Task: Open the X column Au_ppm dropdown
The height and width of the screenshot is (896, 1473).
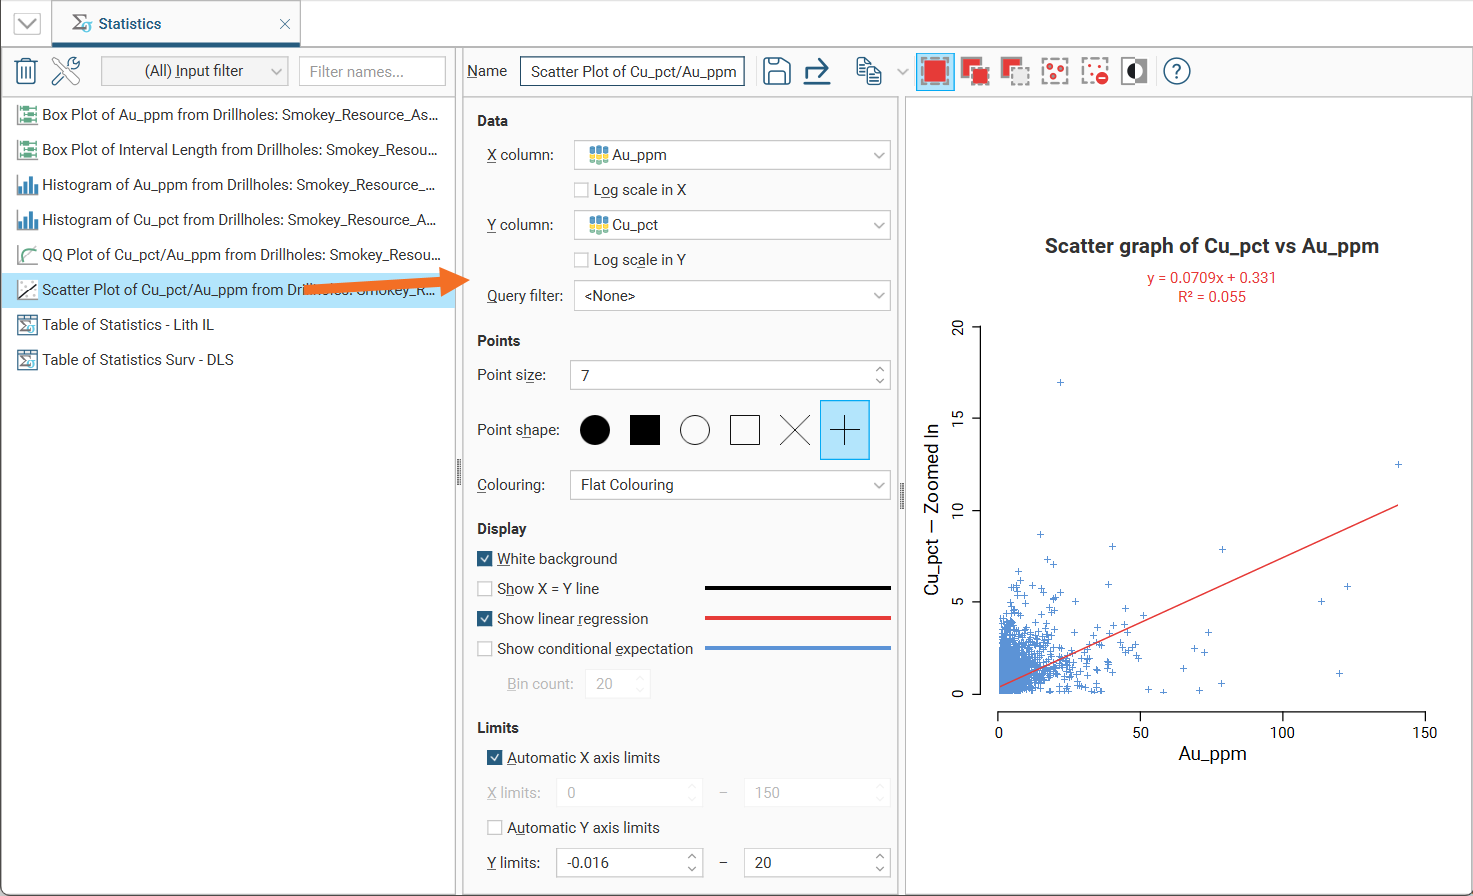Action: tap(731, 155)
